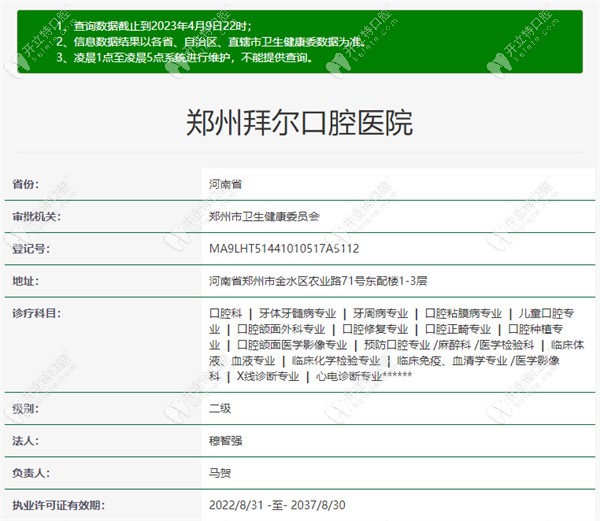Click the legal person name 穆智强
Viewport: 600px width, 521px height.
coord(225,441)
